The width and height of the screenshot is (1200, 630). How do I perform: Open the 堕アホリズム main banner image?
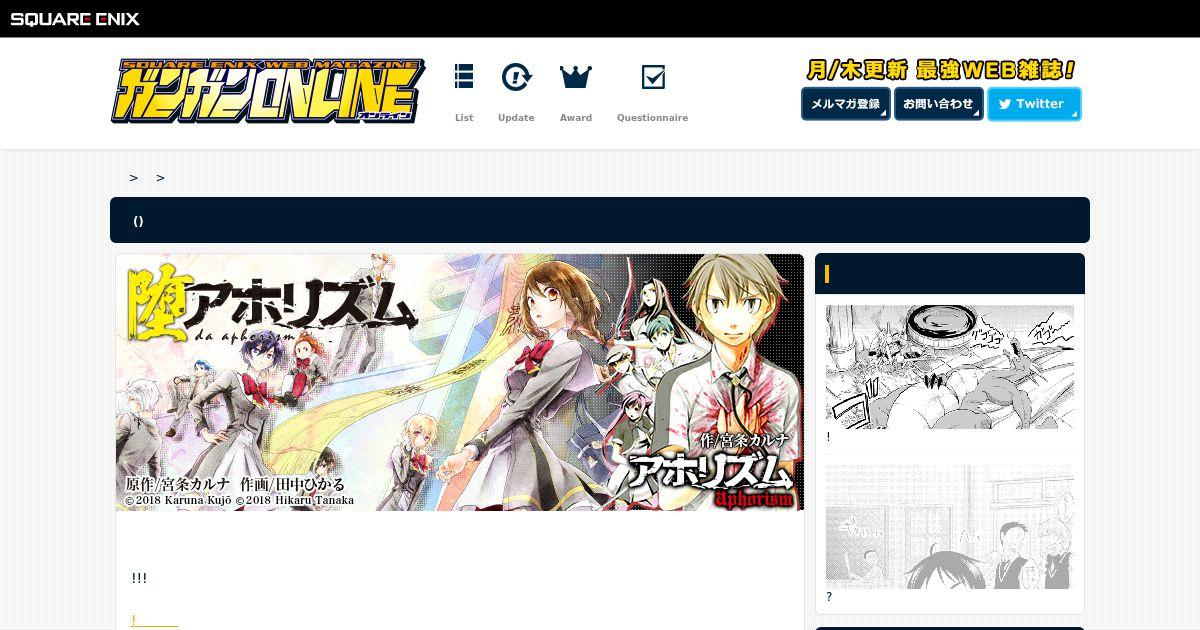tap(460, 382)
